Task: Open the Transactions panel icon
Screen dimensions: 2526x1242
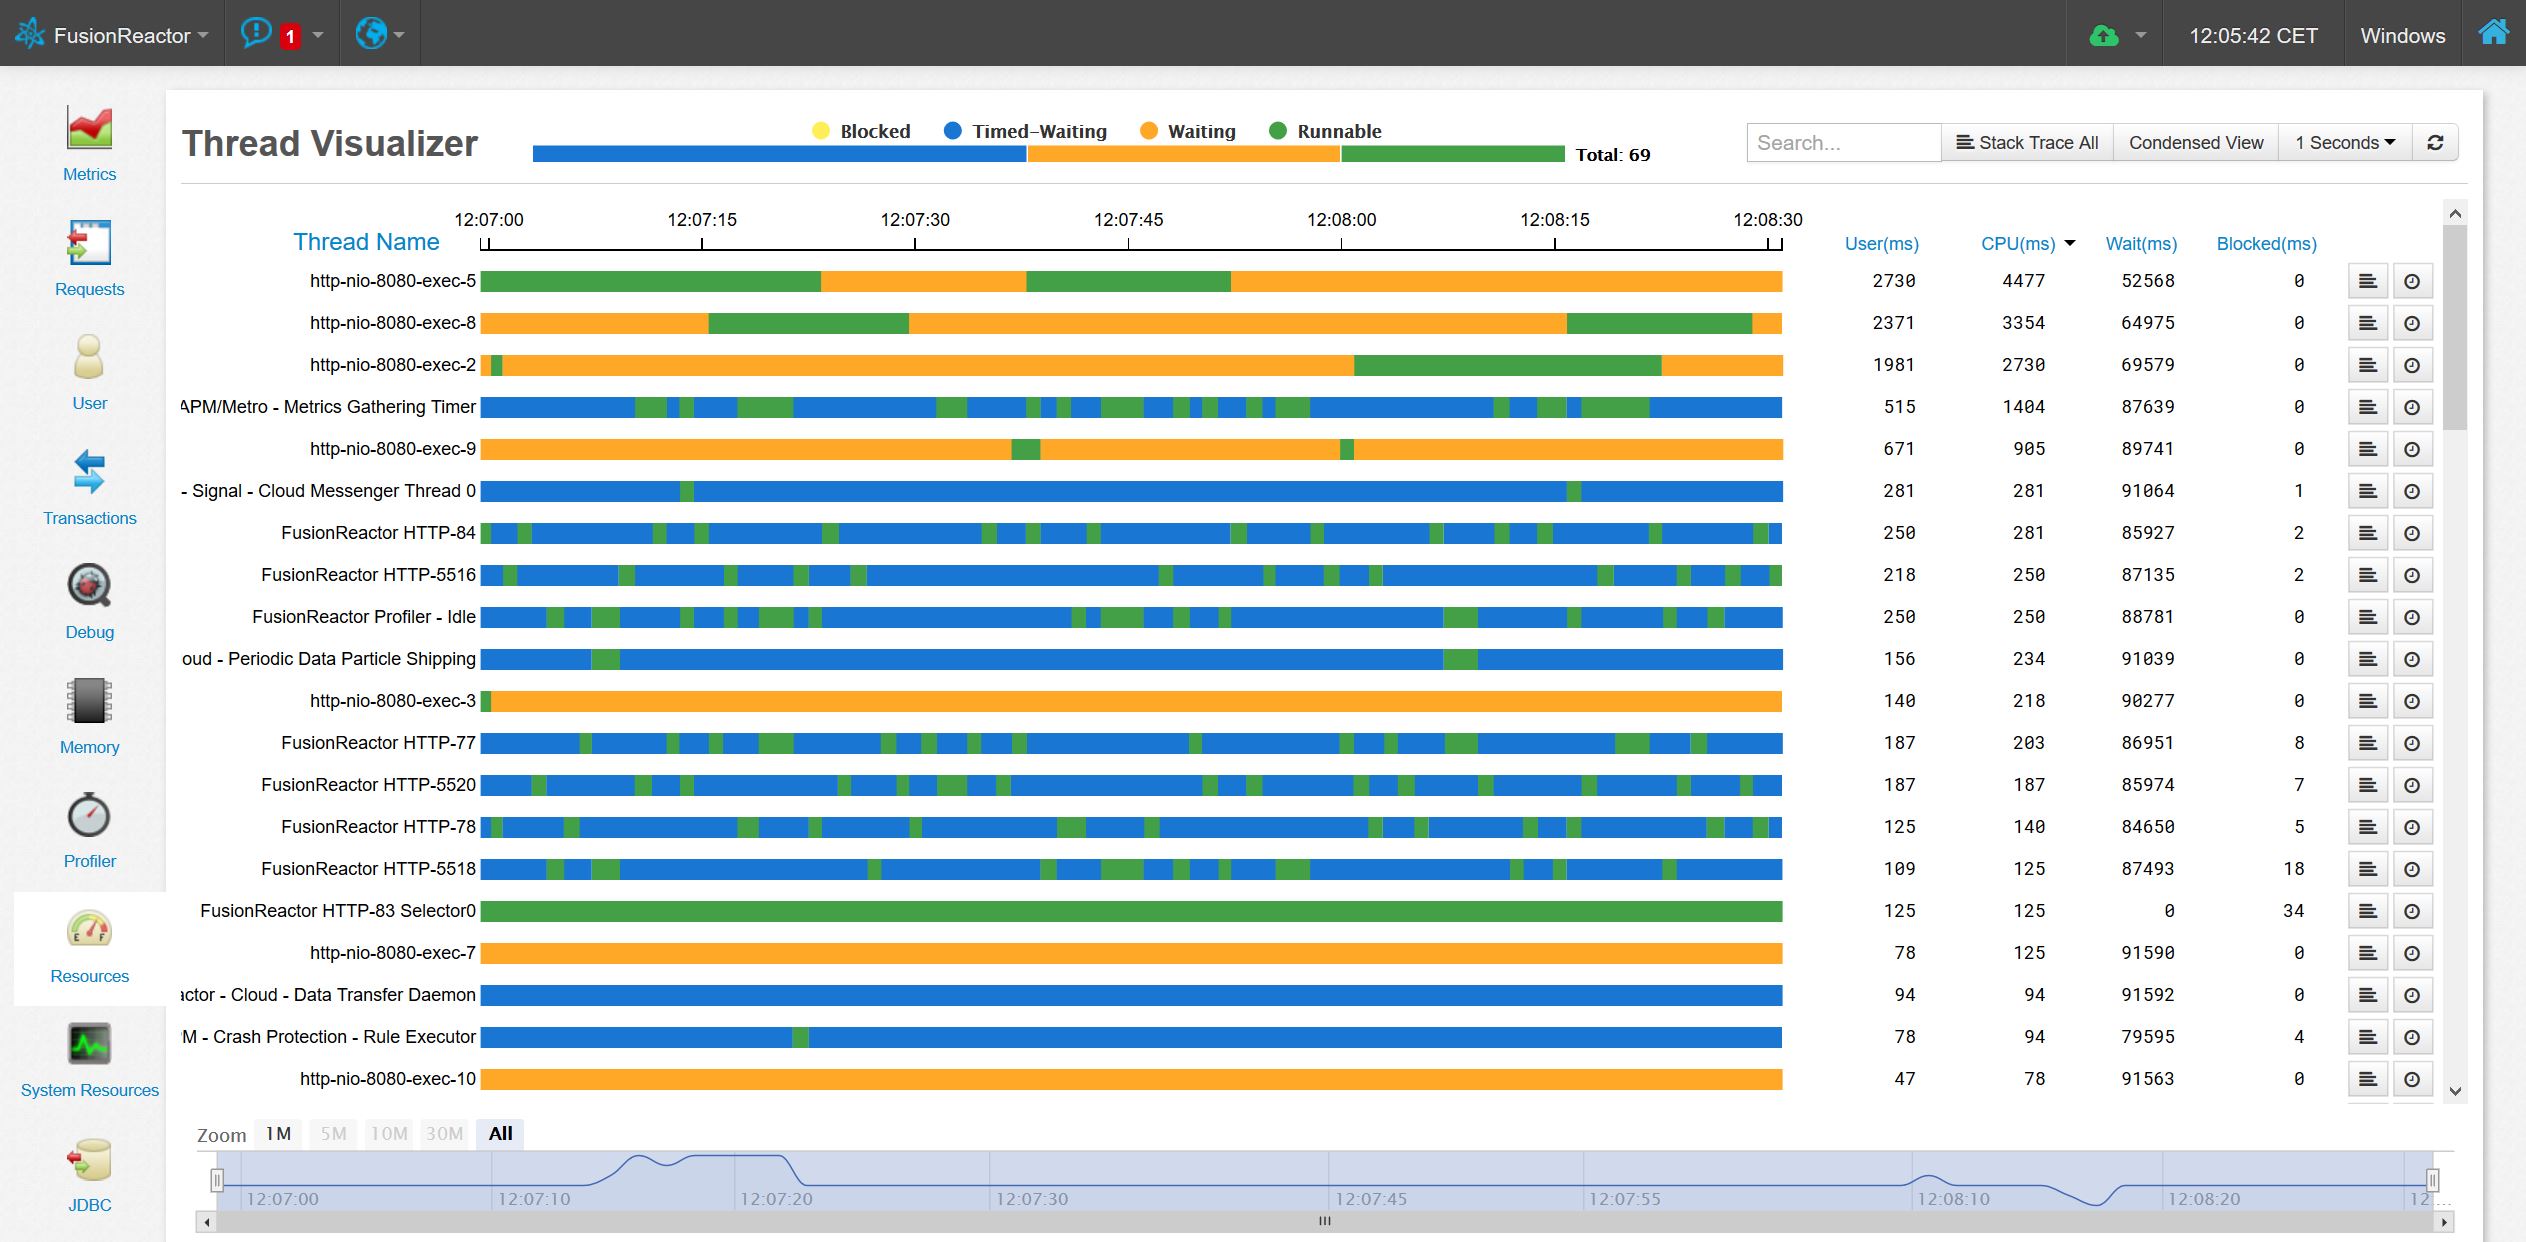Action: pyautogui.click(x=89, y=478)
